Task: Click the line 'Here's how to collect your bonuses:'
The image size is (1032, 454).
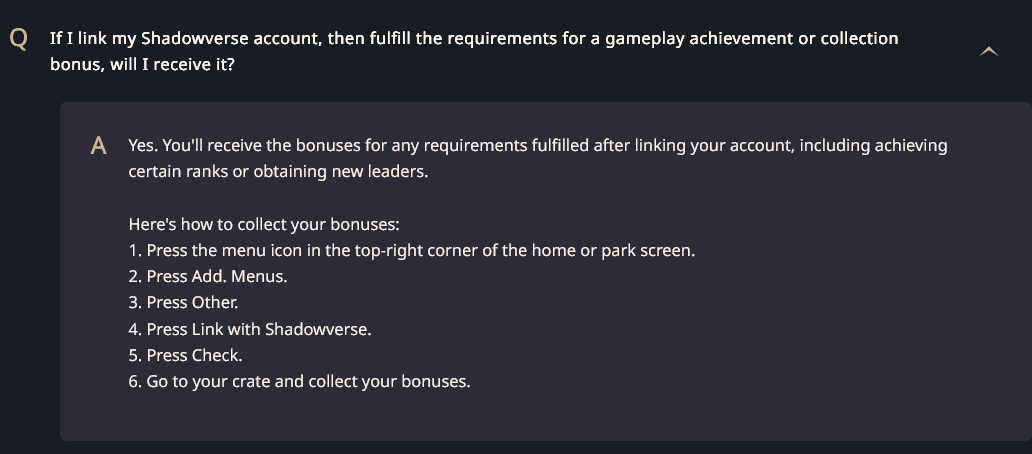Action: pyautogui.click(x=264, y=224)
